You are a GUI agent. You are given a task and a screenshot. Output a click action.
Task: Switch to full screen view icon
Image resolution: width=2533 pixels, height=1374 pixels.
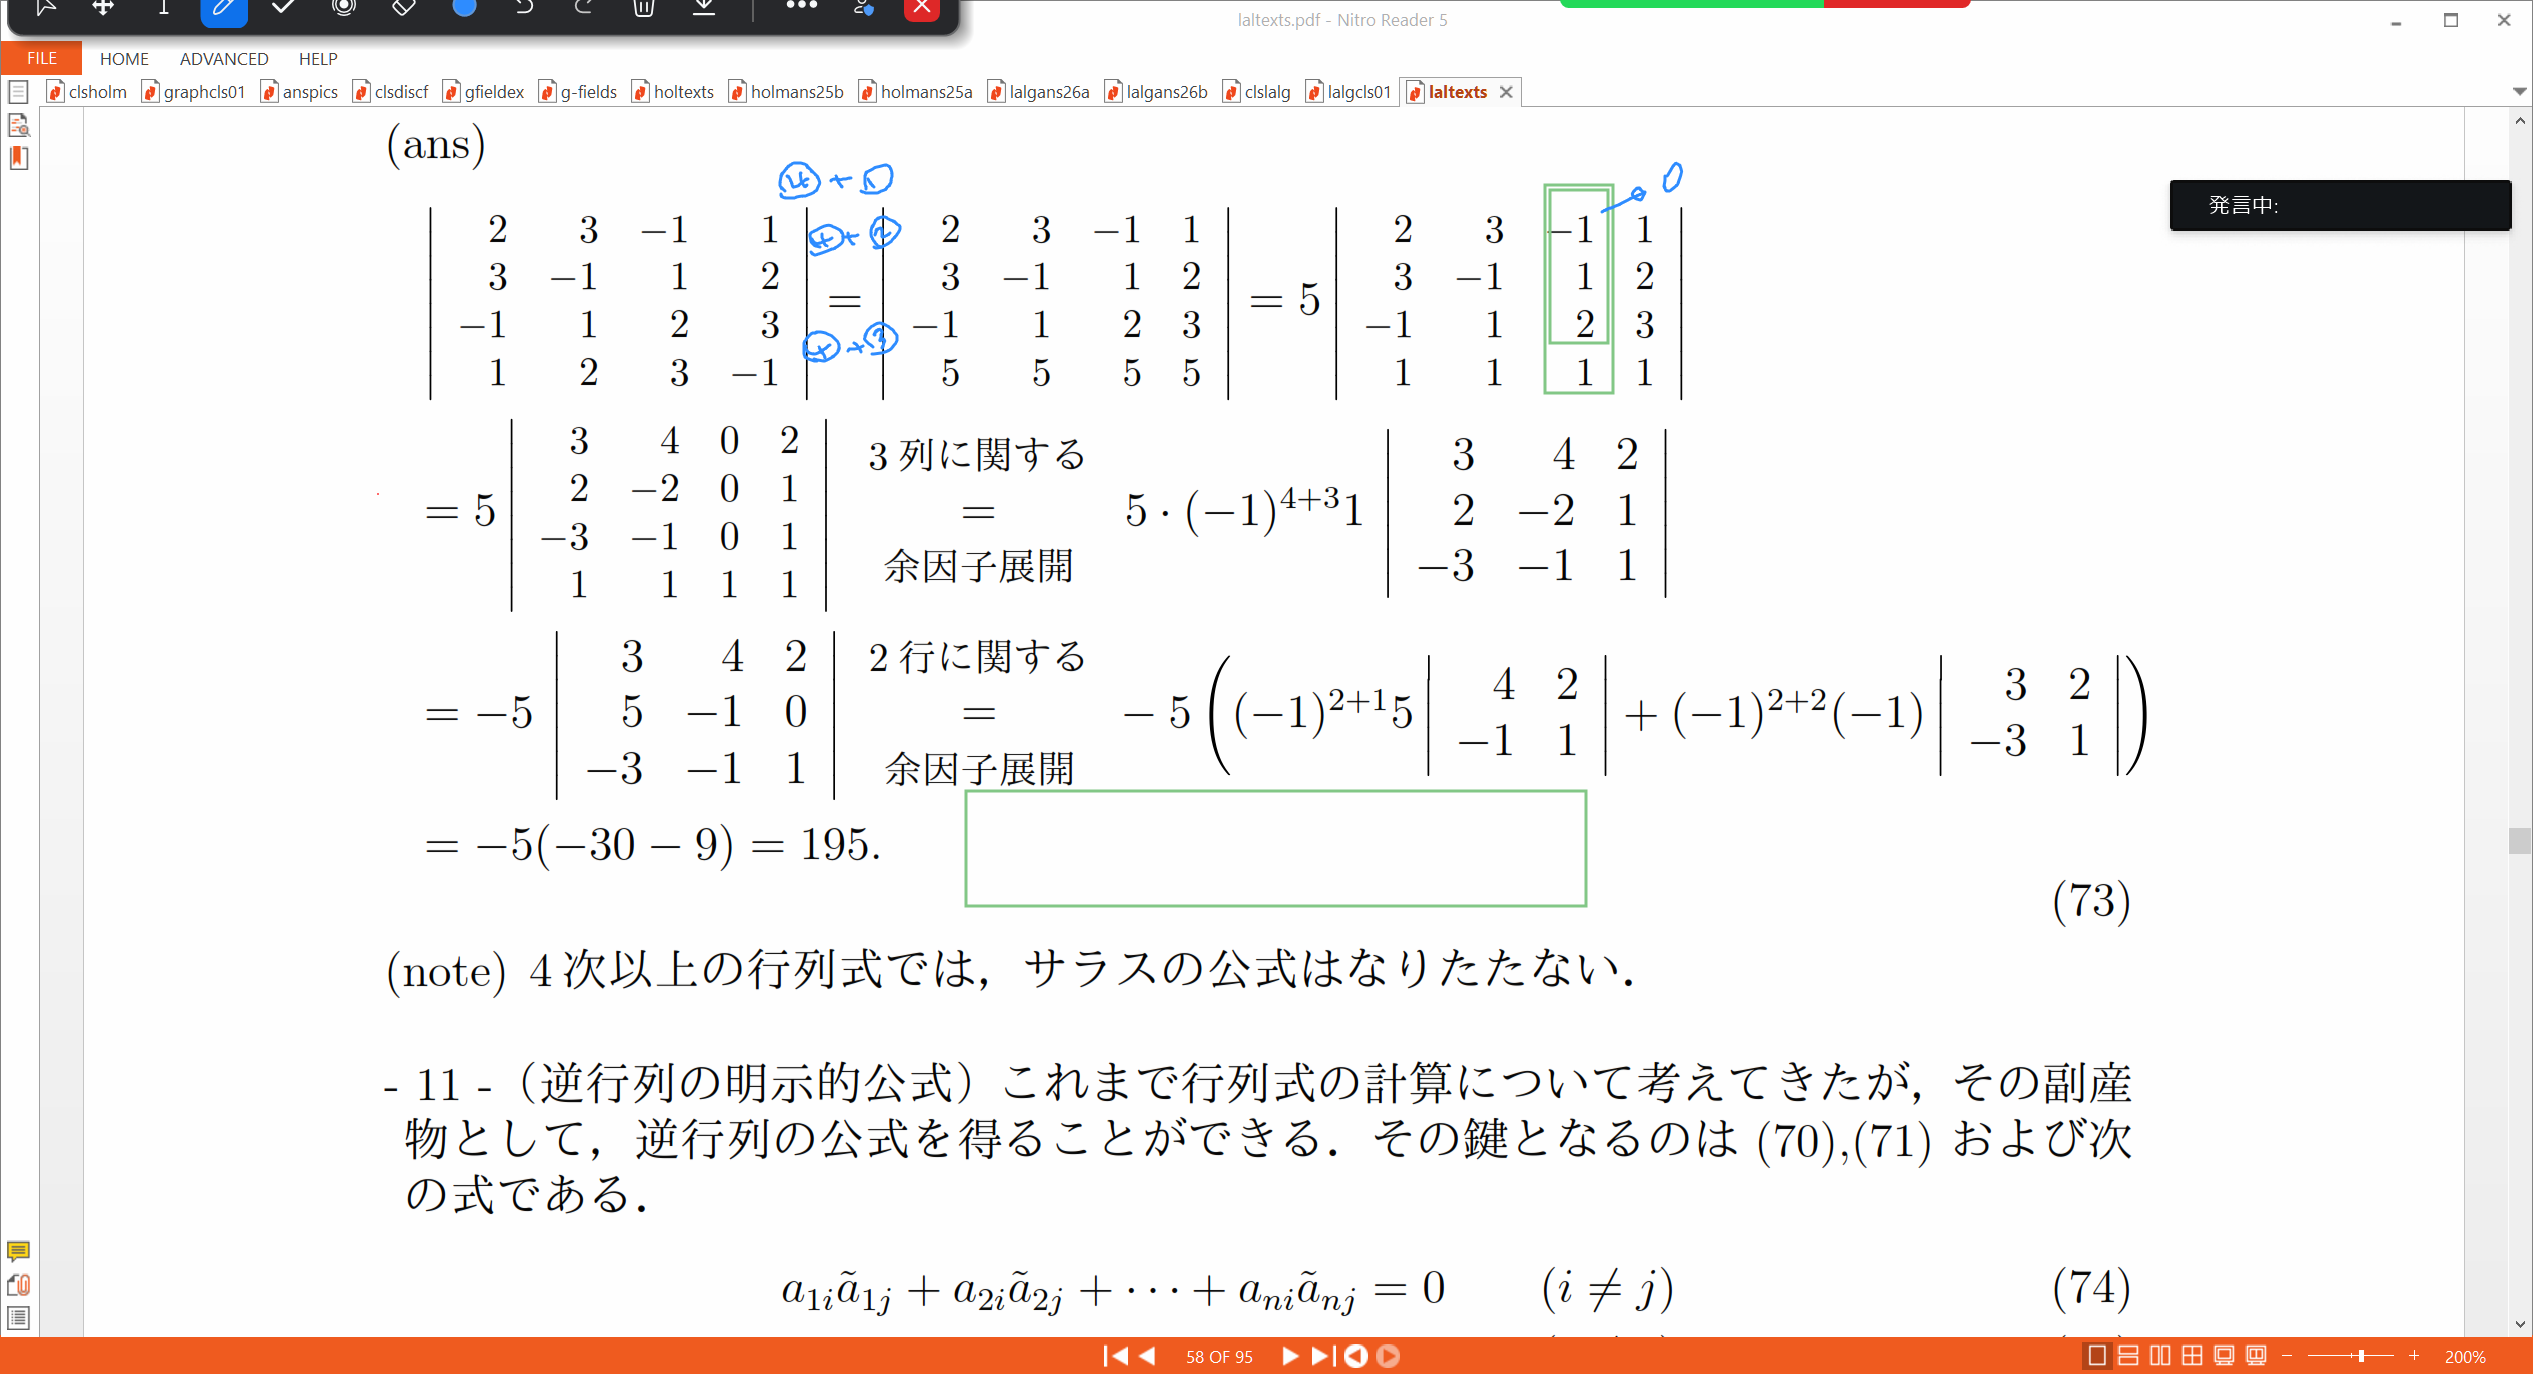2224,1356
